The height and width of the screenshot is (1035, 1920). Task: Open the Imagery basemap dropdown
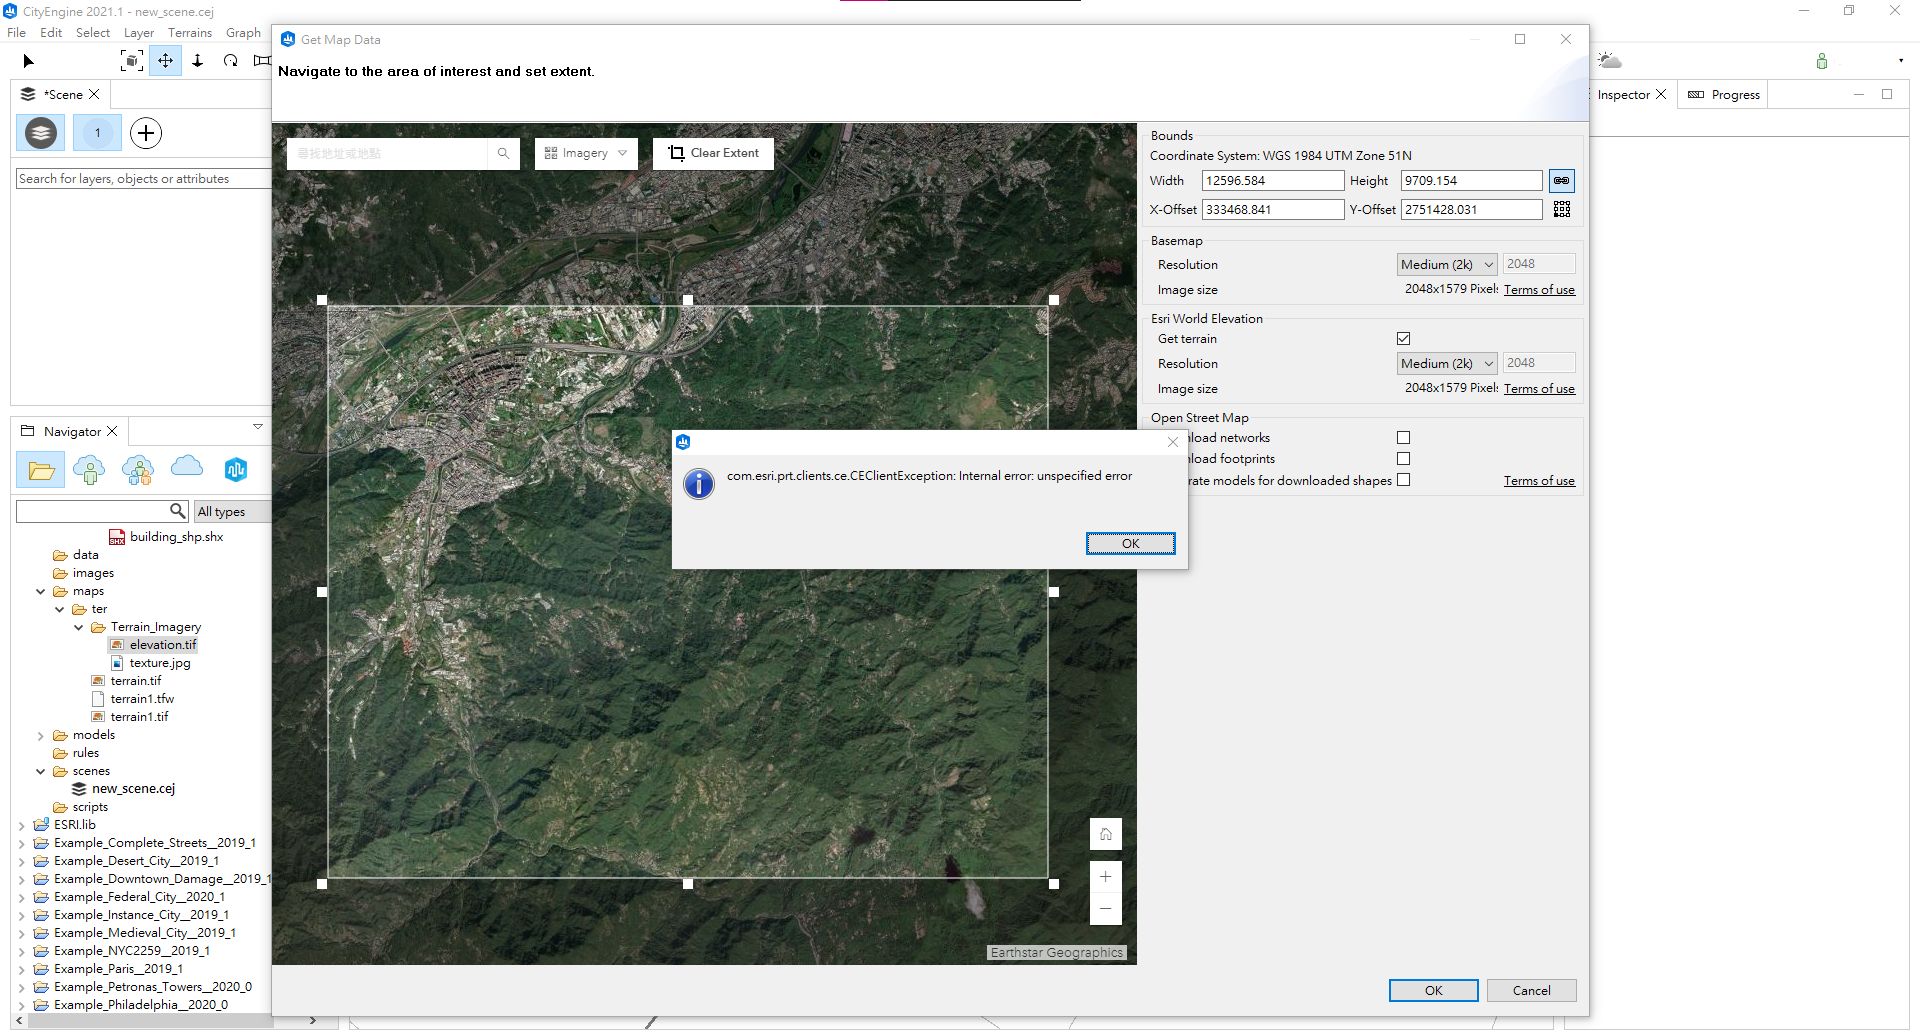pyautogui.click(x=586, y=153)
